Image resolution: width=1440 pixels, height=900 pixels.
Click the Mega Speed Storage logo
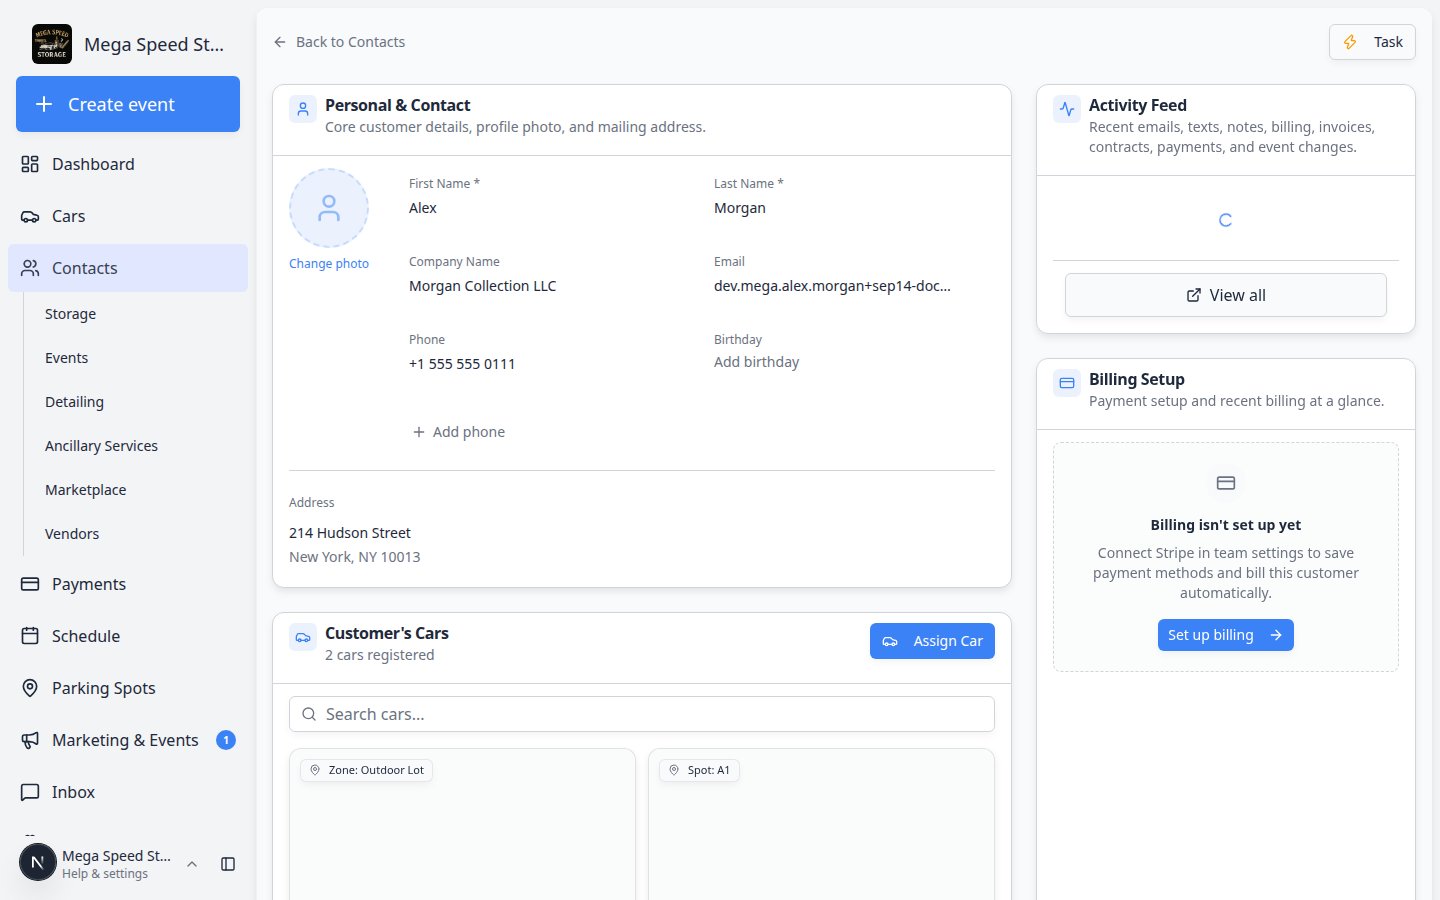pos(52,44)
